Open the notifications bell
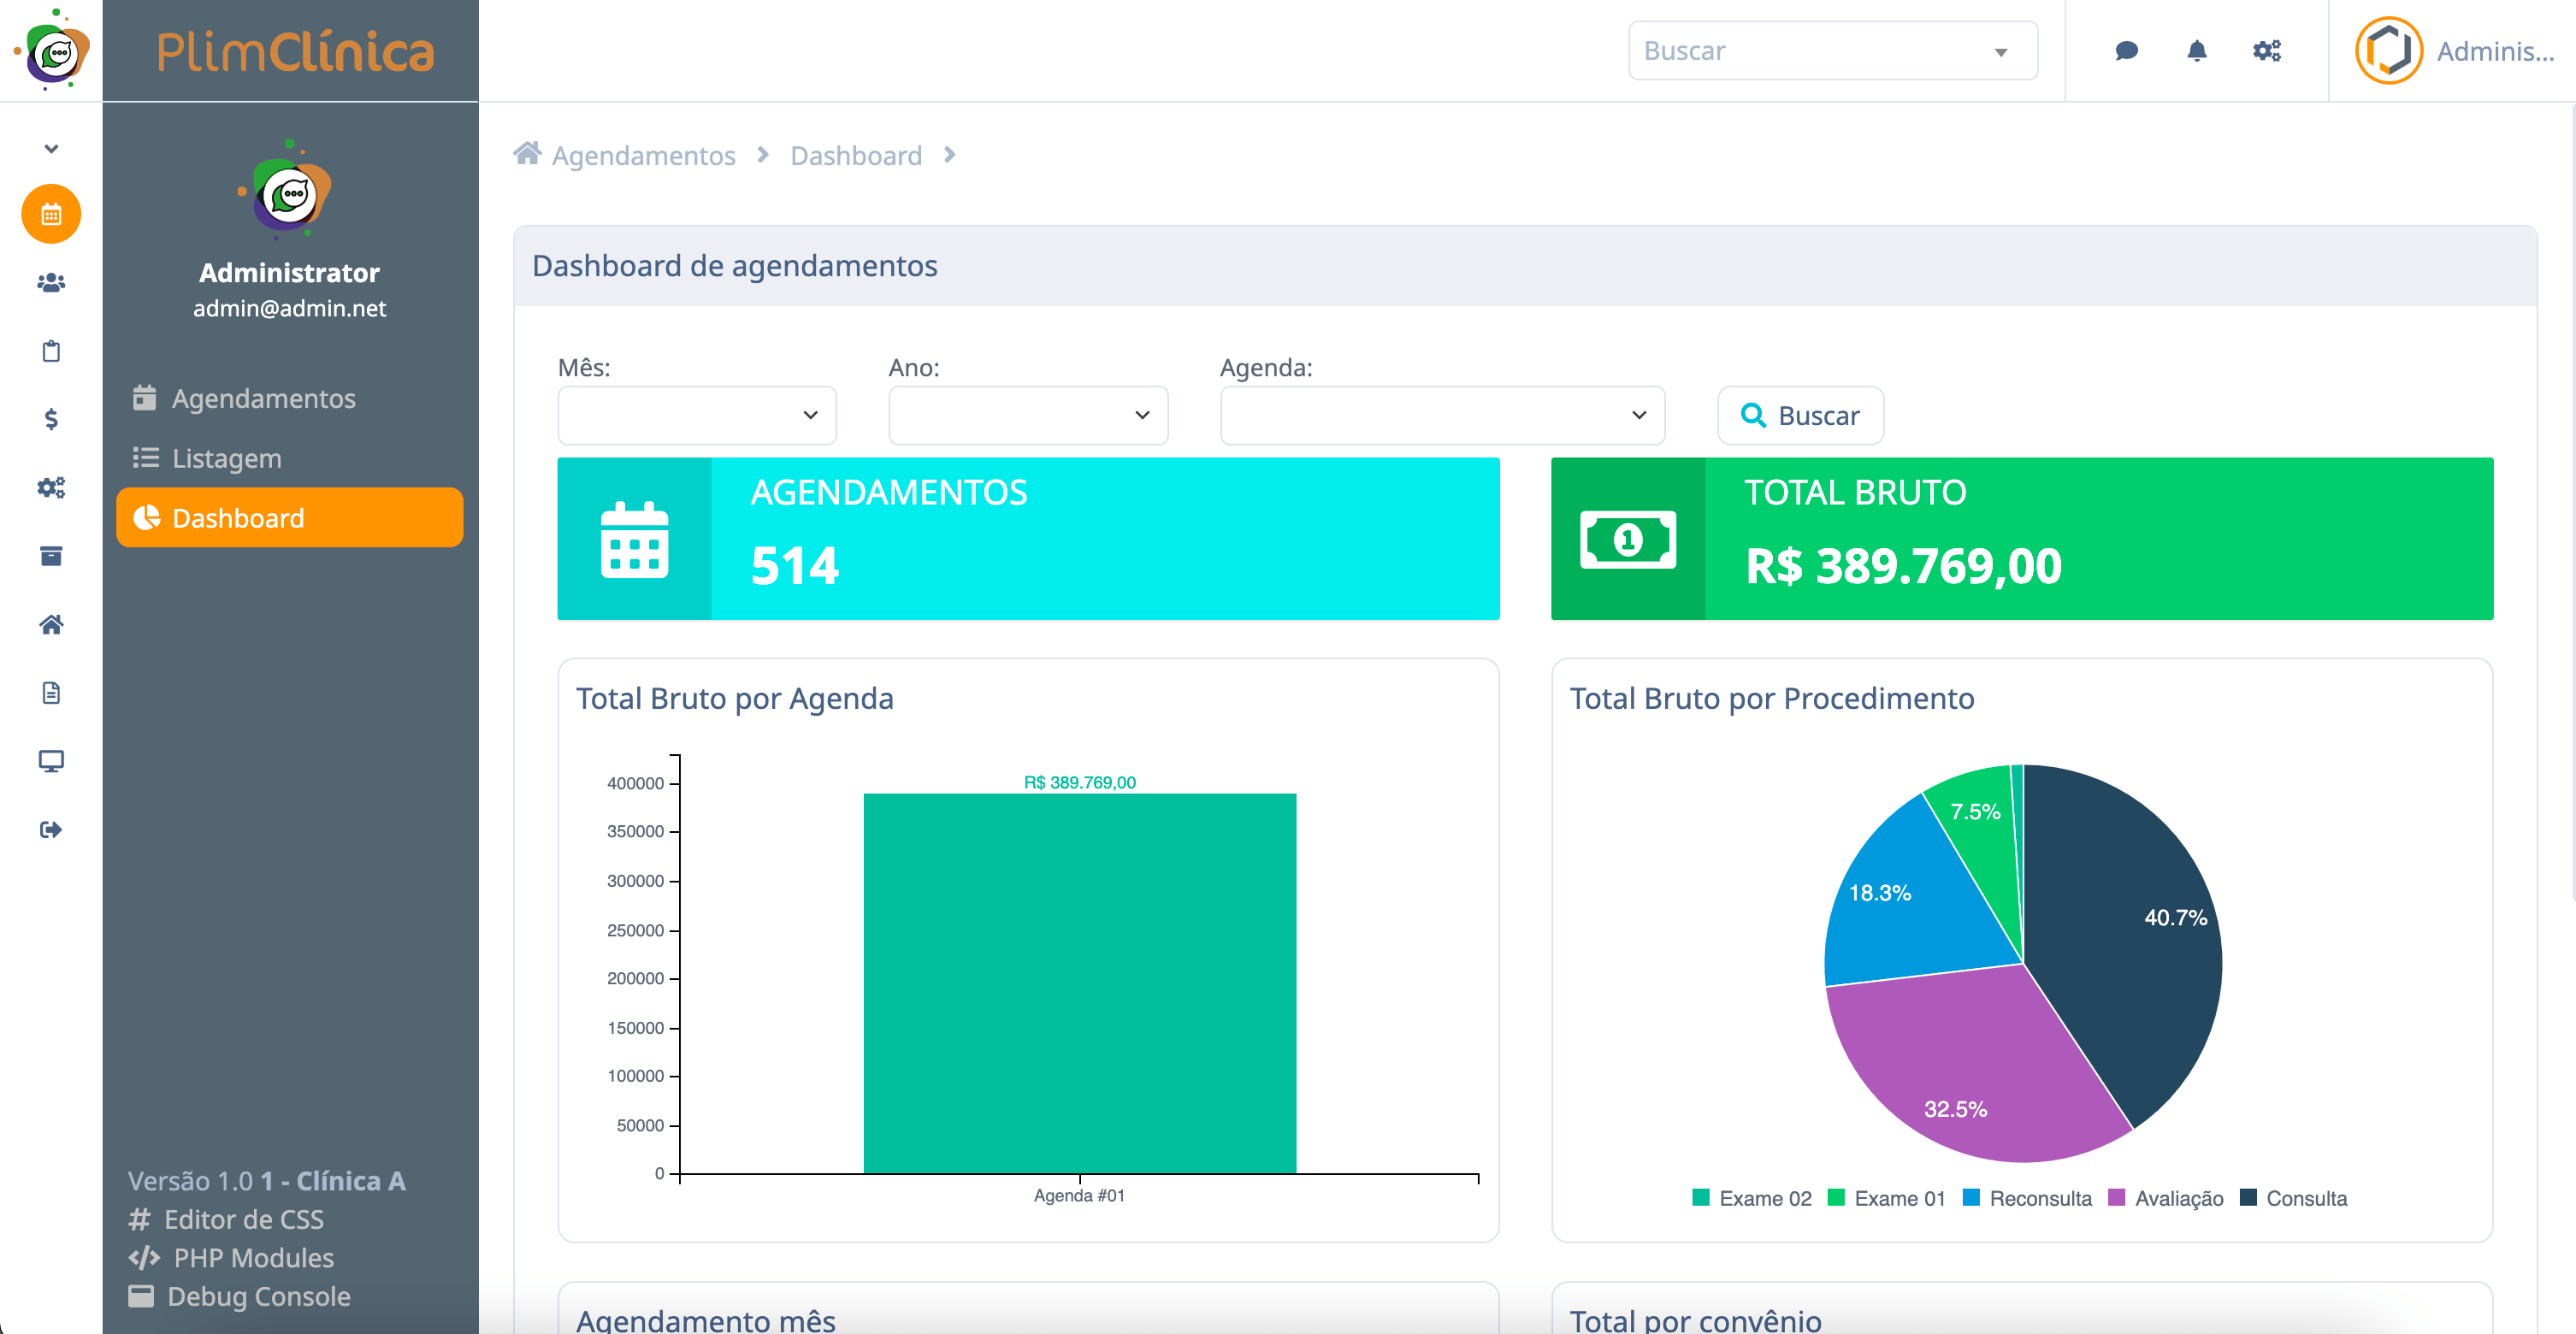Screen dimensions: 2576x1334 coord(2196,51)
